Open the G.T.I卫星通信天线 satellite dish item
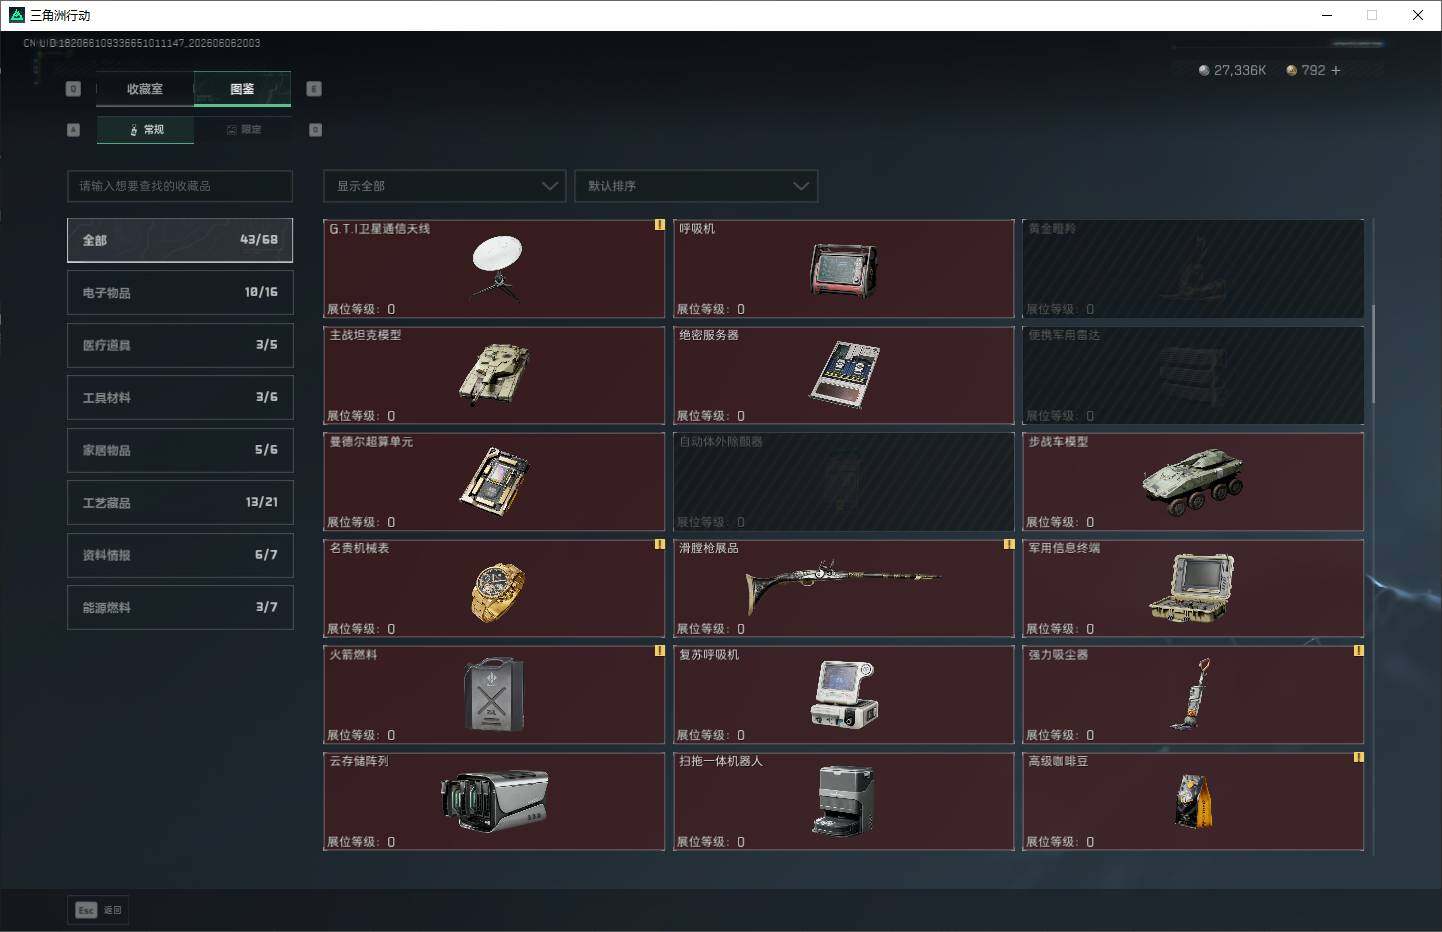 pyautogui.click(x=494, y=269)
